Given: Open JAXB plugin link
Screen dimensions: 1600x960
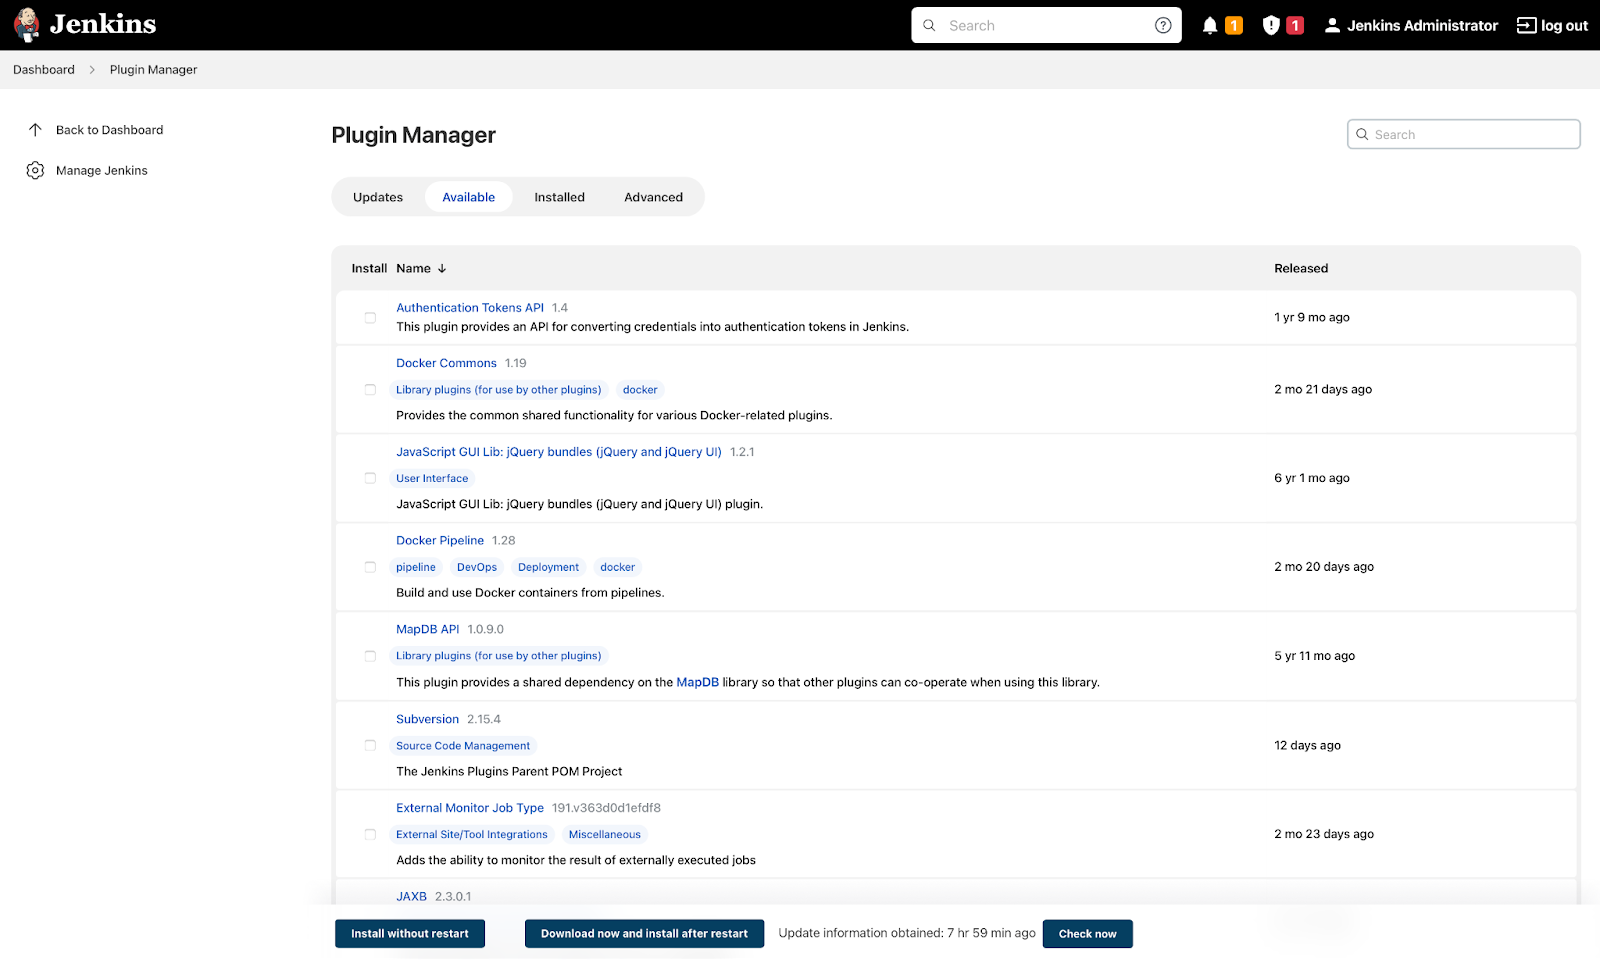Looking at the screenshot, I should (x=412, y=897).
